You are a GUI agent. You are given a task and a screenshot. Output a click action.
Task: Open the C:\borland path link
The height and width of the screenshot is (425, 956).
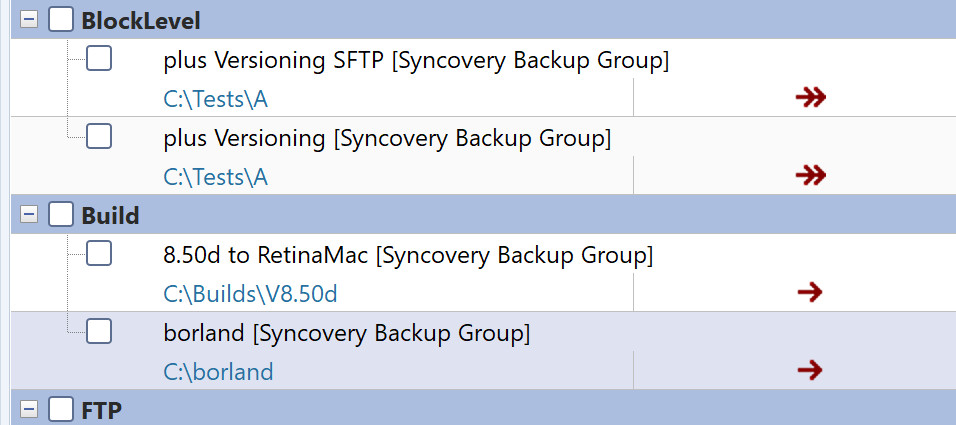click(218, 373)
